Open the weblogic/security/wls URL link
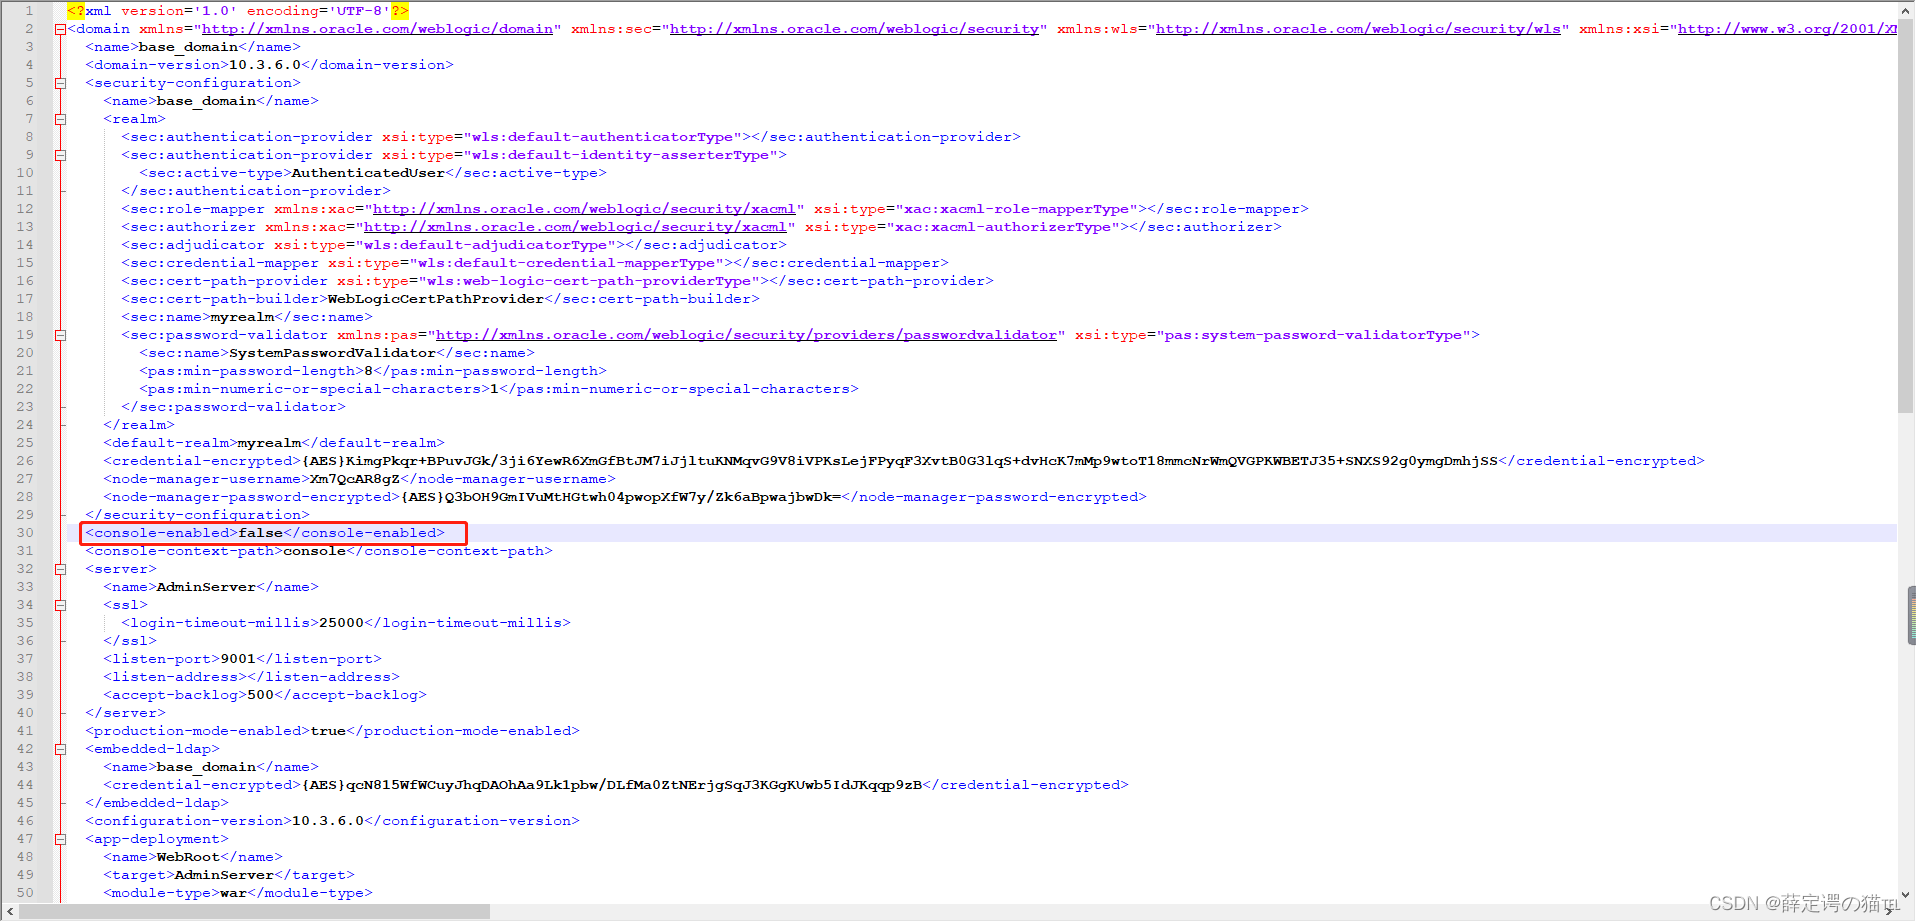 tap(1358, 29)
